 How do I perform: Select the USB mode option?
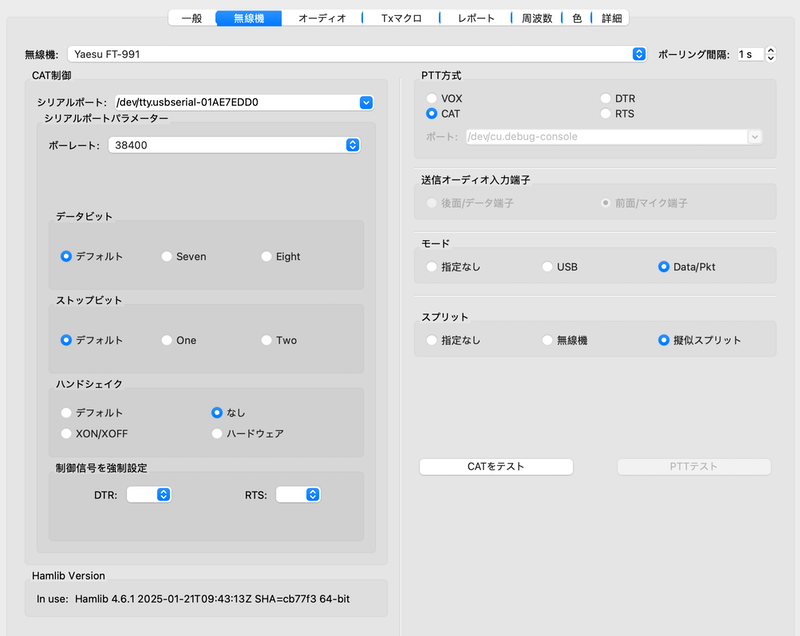click(548, 267)
